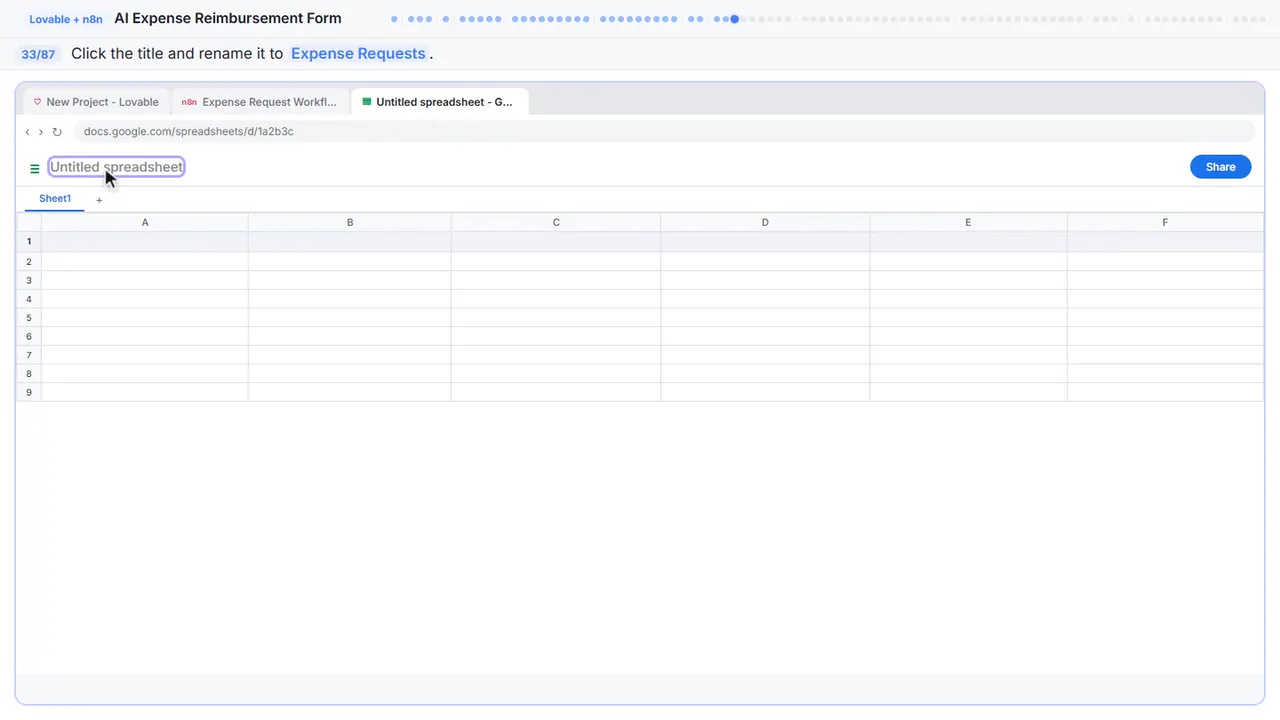This screenshot has width=1280, height=720.
Task: Reload the page with refresh icon
Action: click(x=57, y=132)
